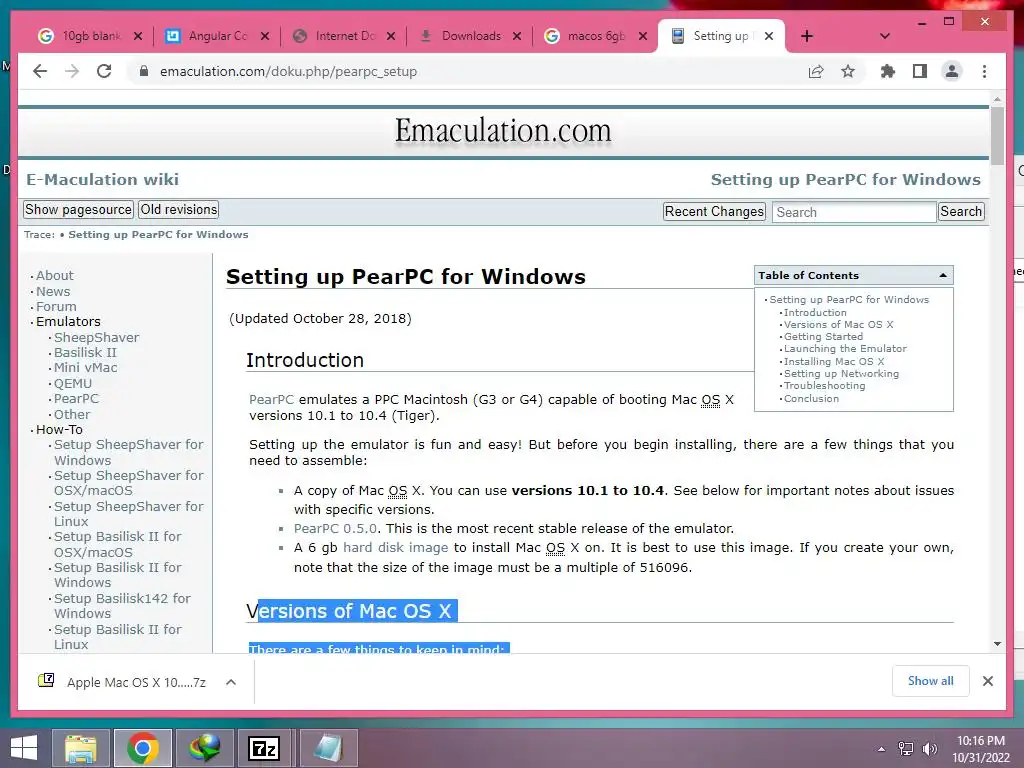Screen dimensions: 1024x768
Task: Jump to Installing Mac OS X in contents
Action: 834,361
